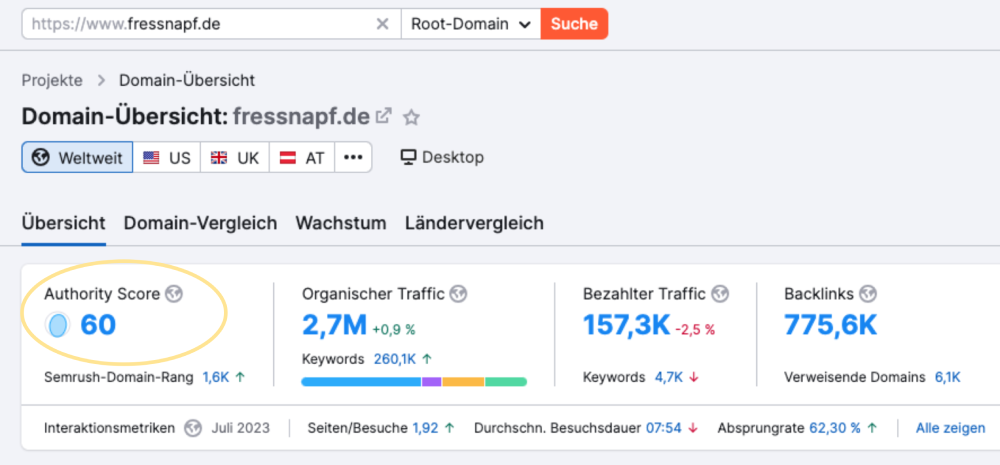Click Absprungrate value 62,30 %
Image resolution: width=1000 pixels, height=465 pixels.
pyautogui.click(x=836, y=428)
